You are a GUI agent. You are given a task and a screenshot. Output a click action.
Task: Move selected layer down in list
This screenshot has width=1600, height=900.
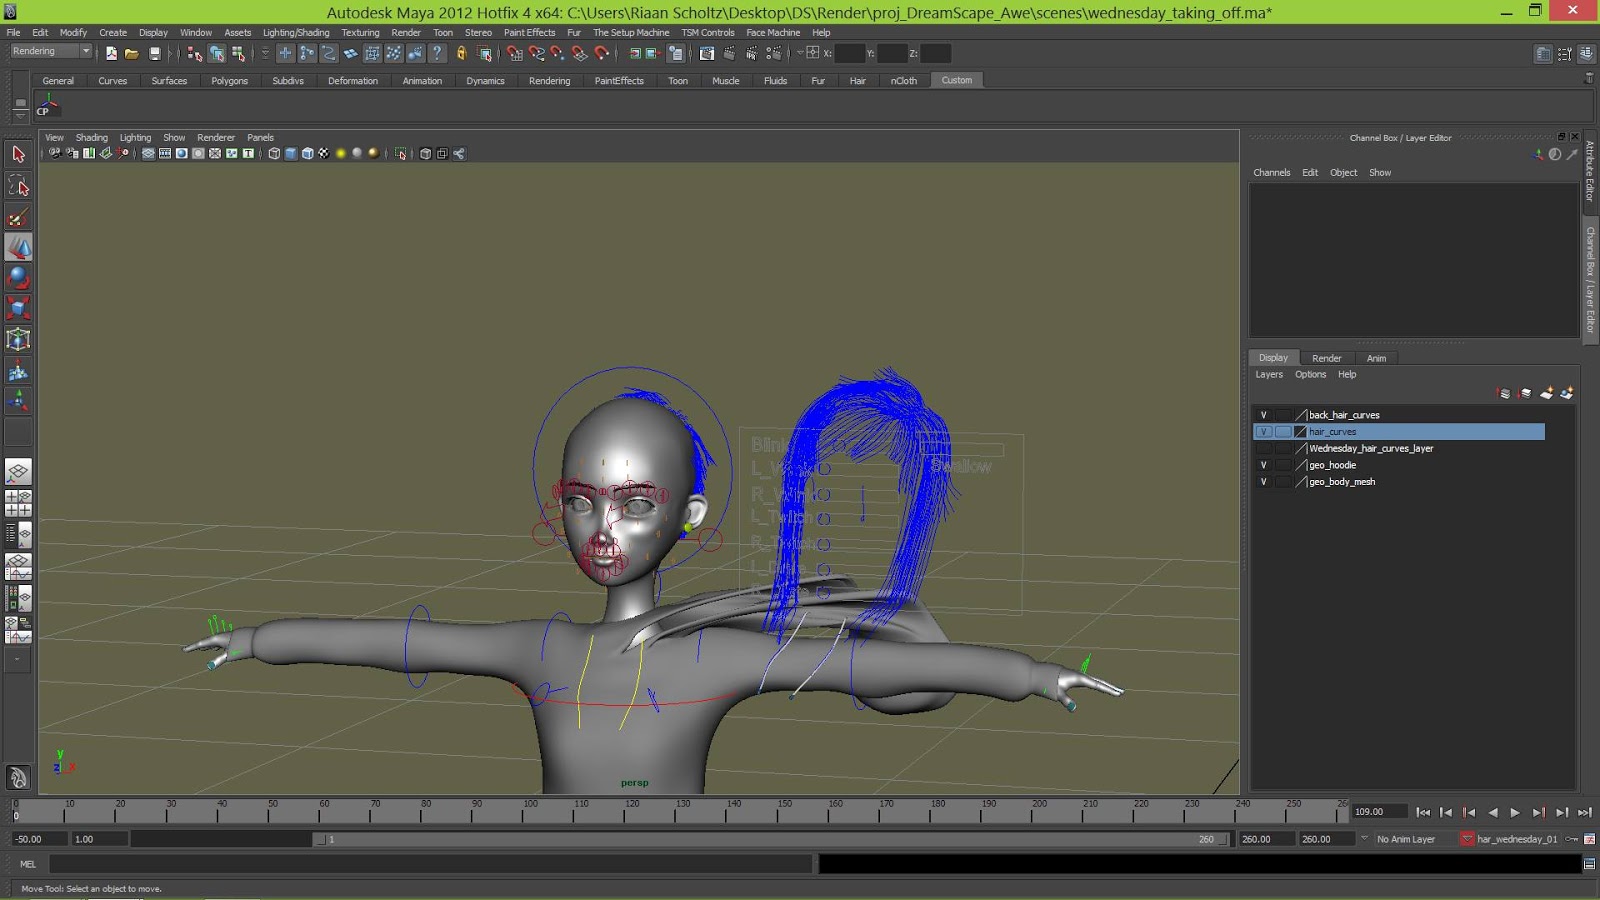1524,393
